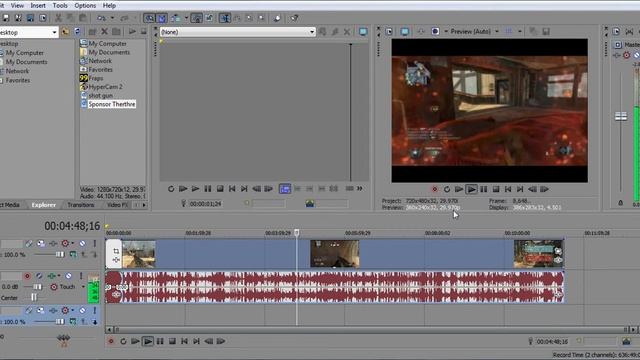Click the highlighted Add to Timeline button in Trimmer
This screenshot has width=640, height=360.
(285, 189)
